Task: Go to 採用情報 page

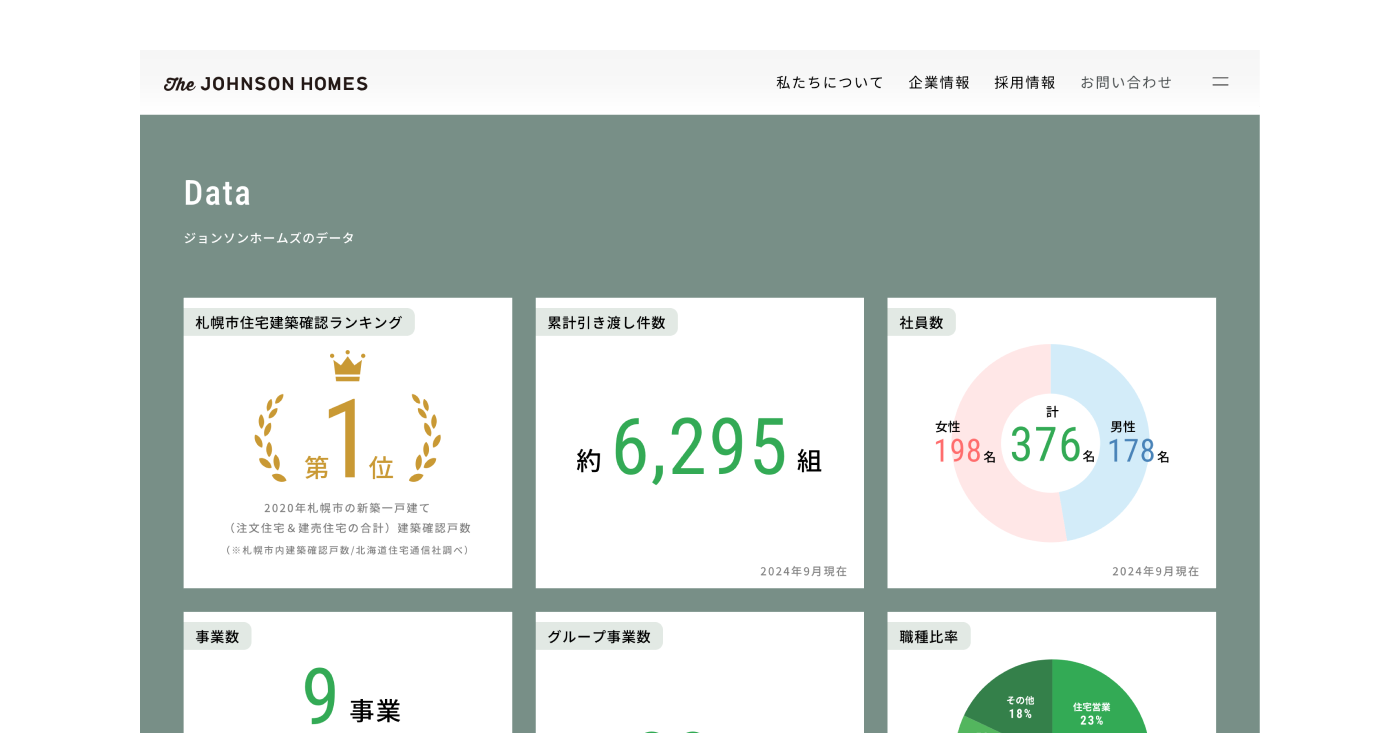Action: (1025, 83)
